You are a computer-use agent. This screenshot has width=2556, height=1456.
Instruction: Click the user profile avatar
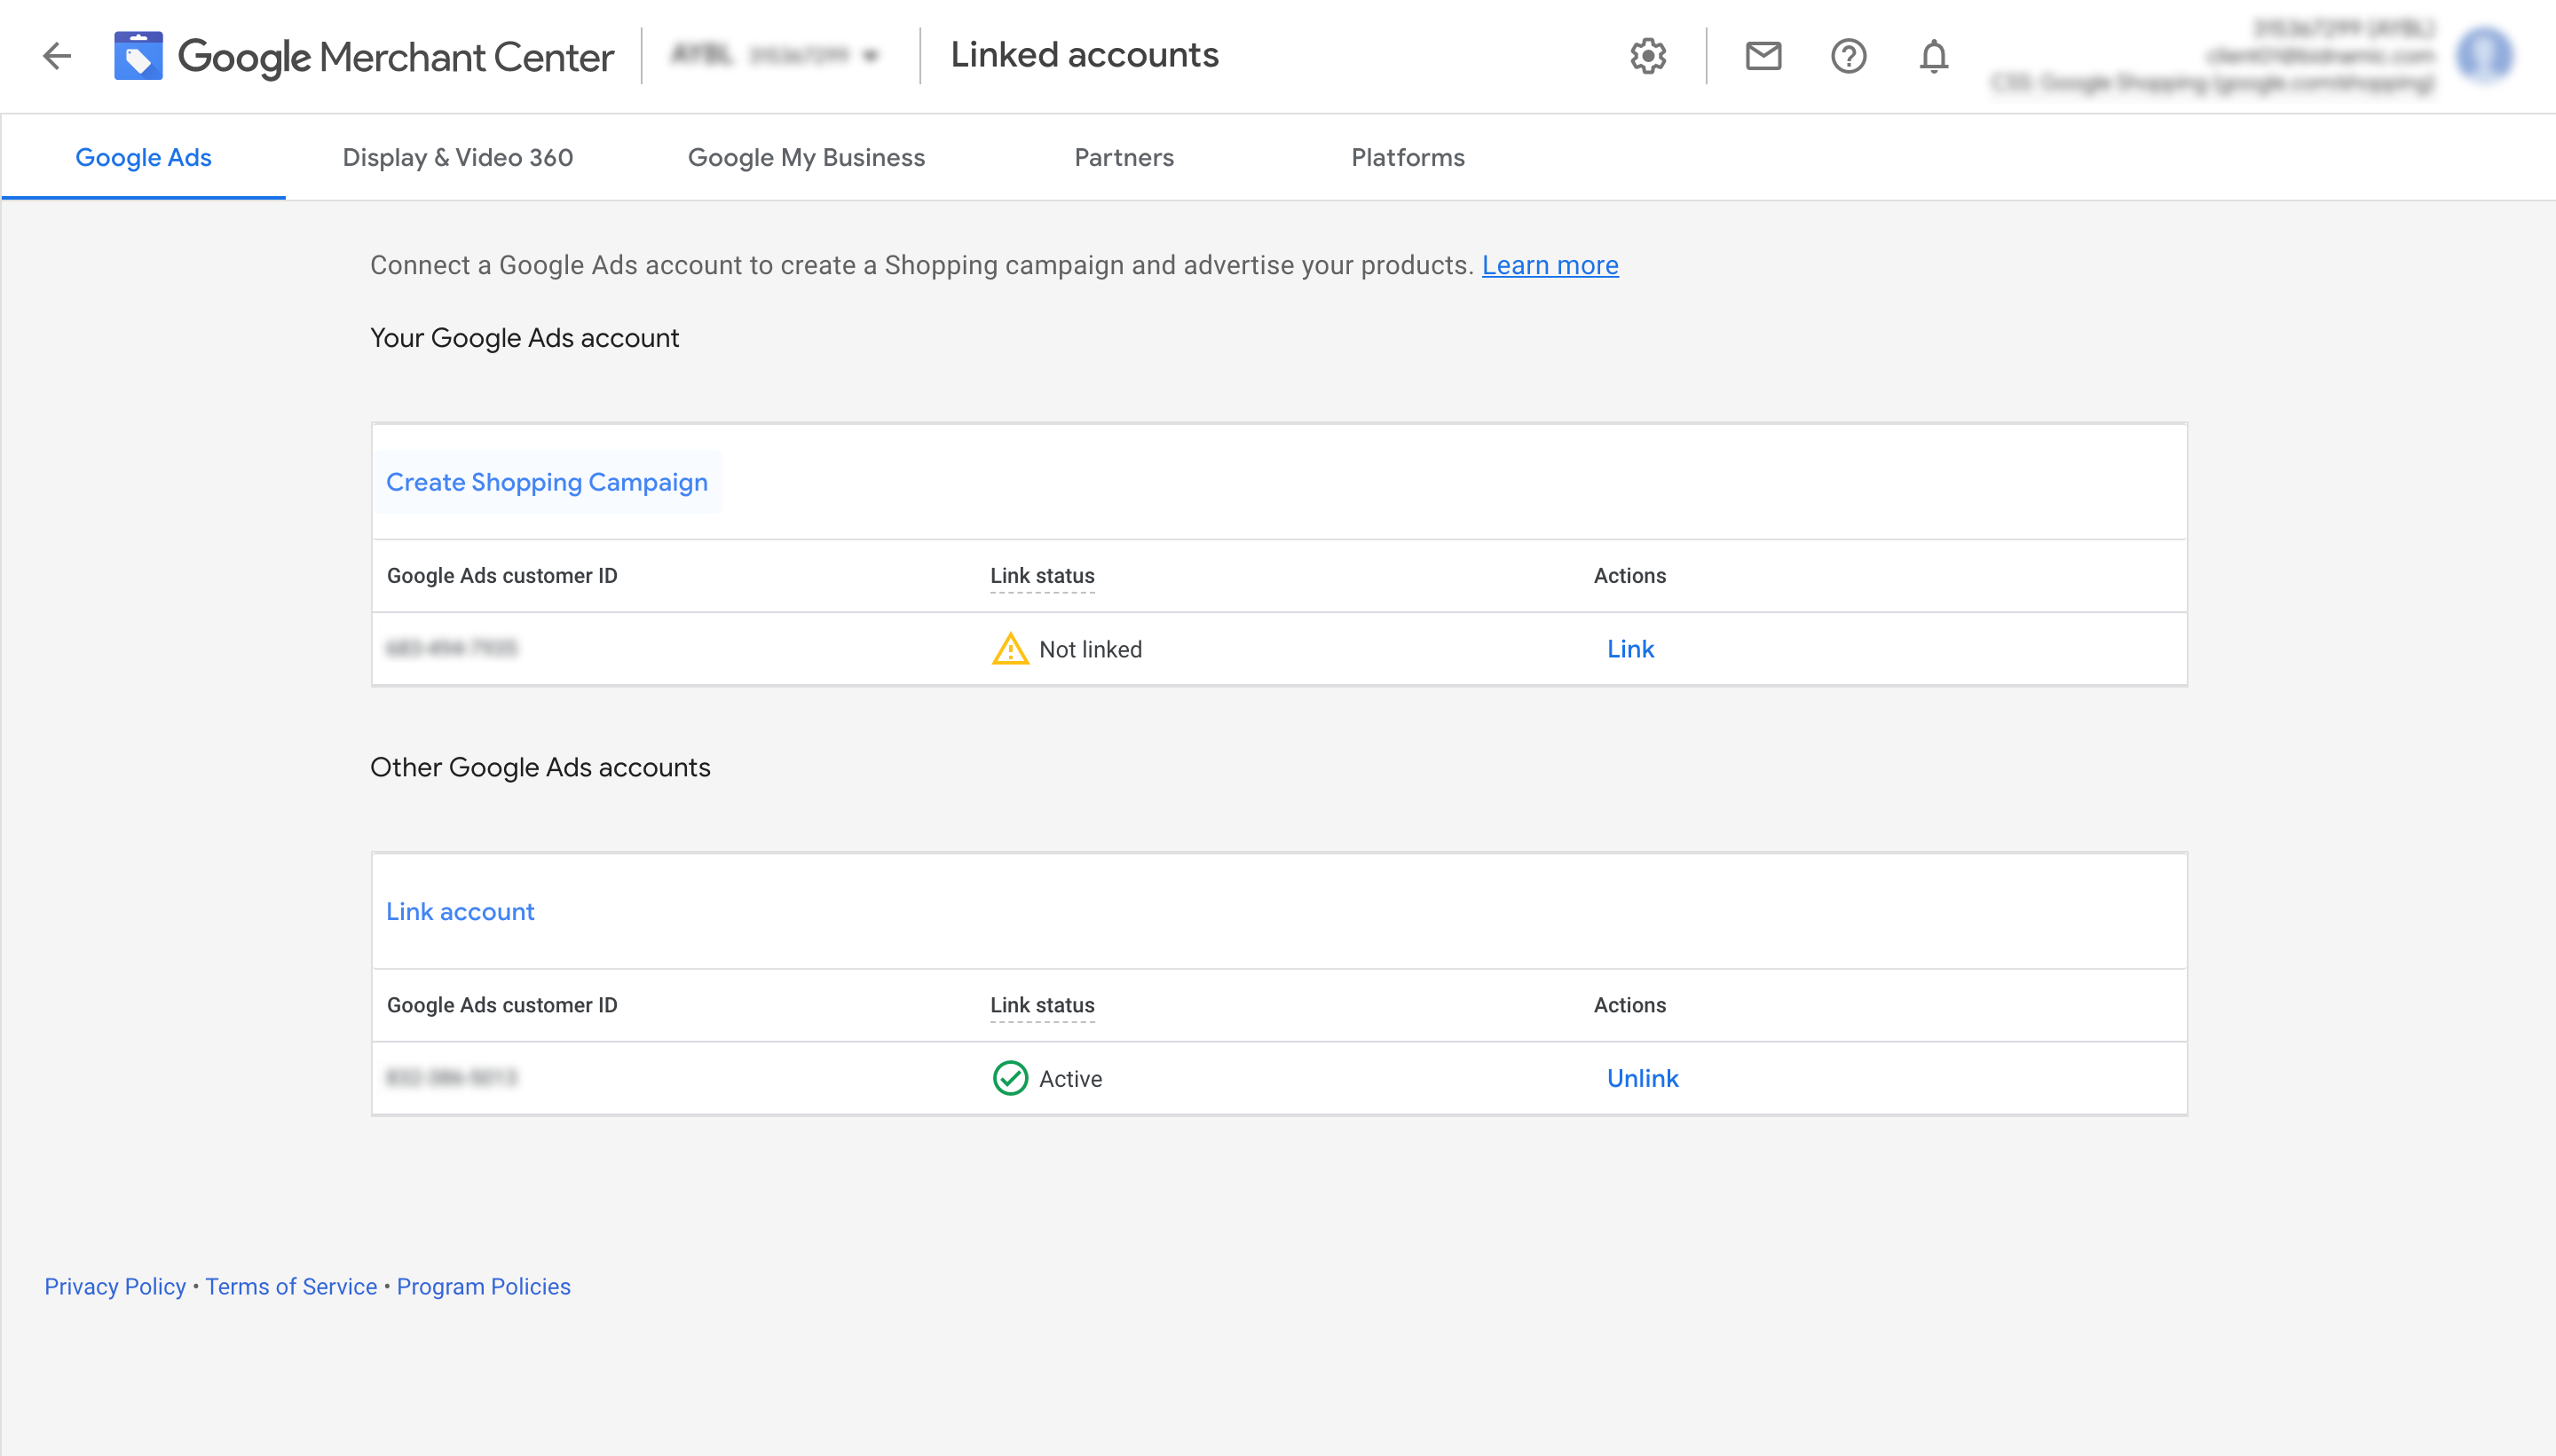point(2485,55)
